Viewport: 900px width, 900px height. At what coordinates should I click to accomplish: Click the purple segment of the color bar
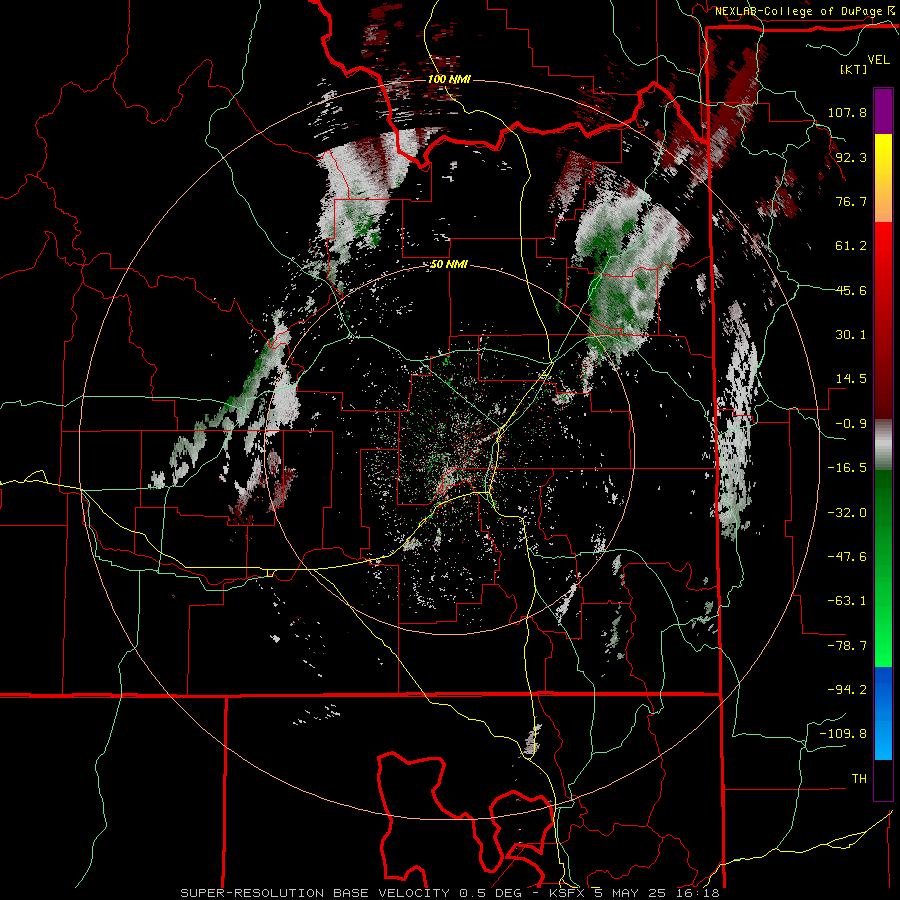pos(883,111)
